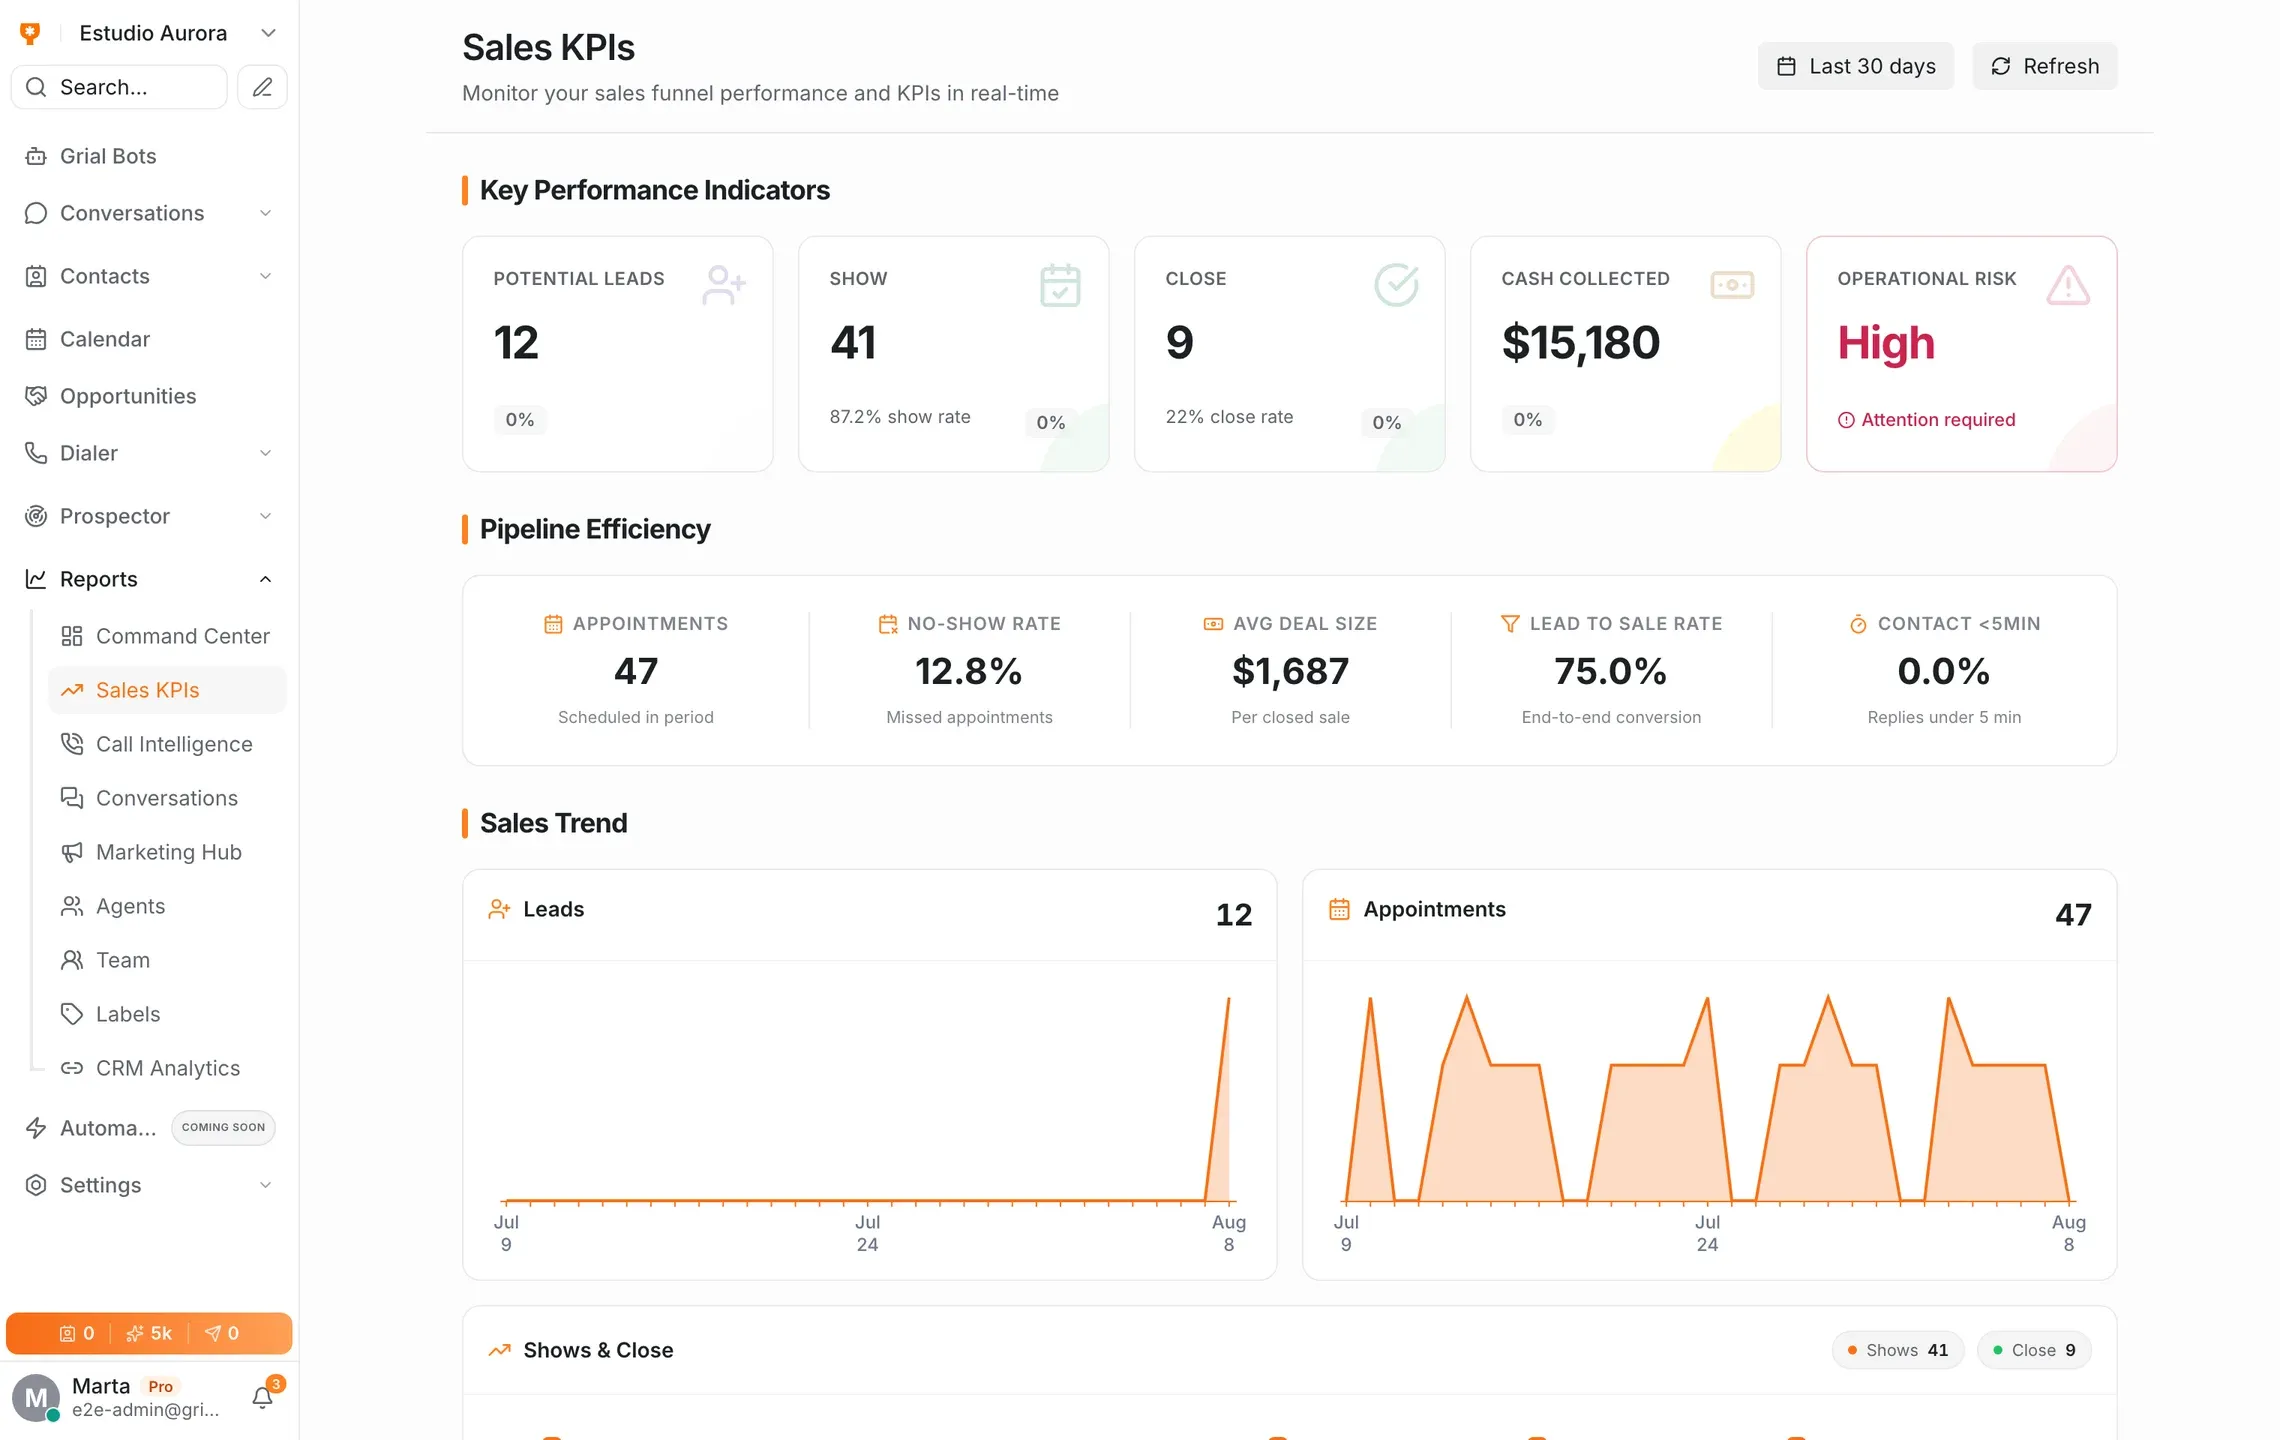Click the Operational Risk warning triangle icon

click(2068, 285)
